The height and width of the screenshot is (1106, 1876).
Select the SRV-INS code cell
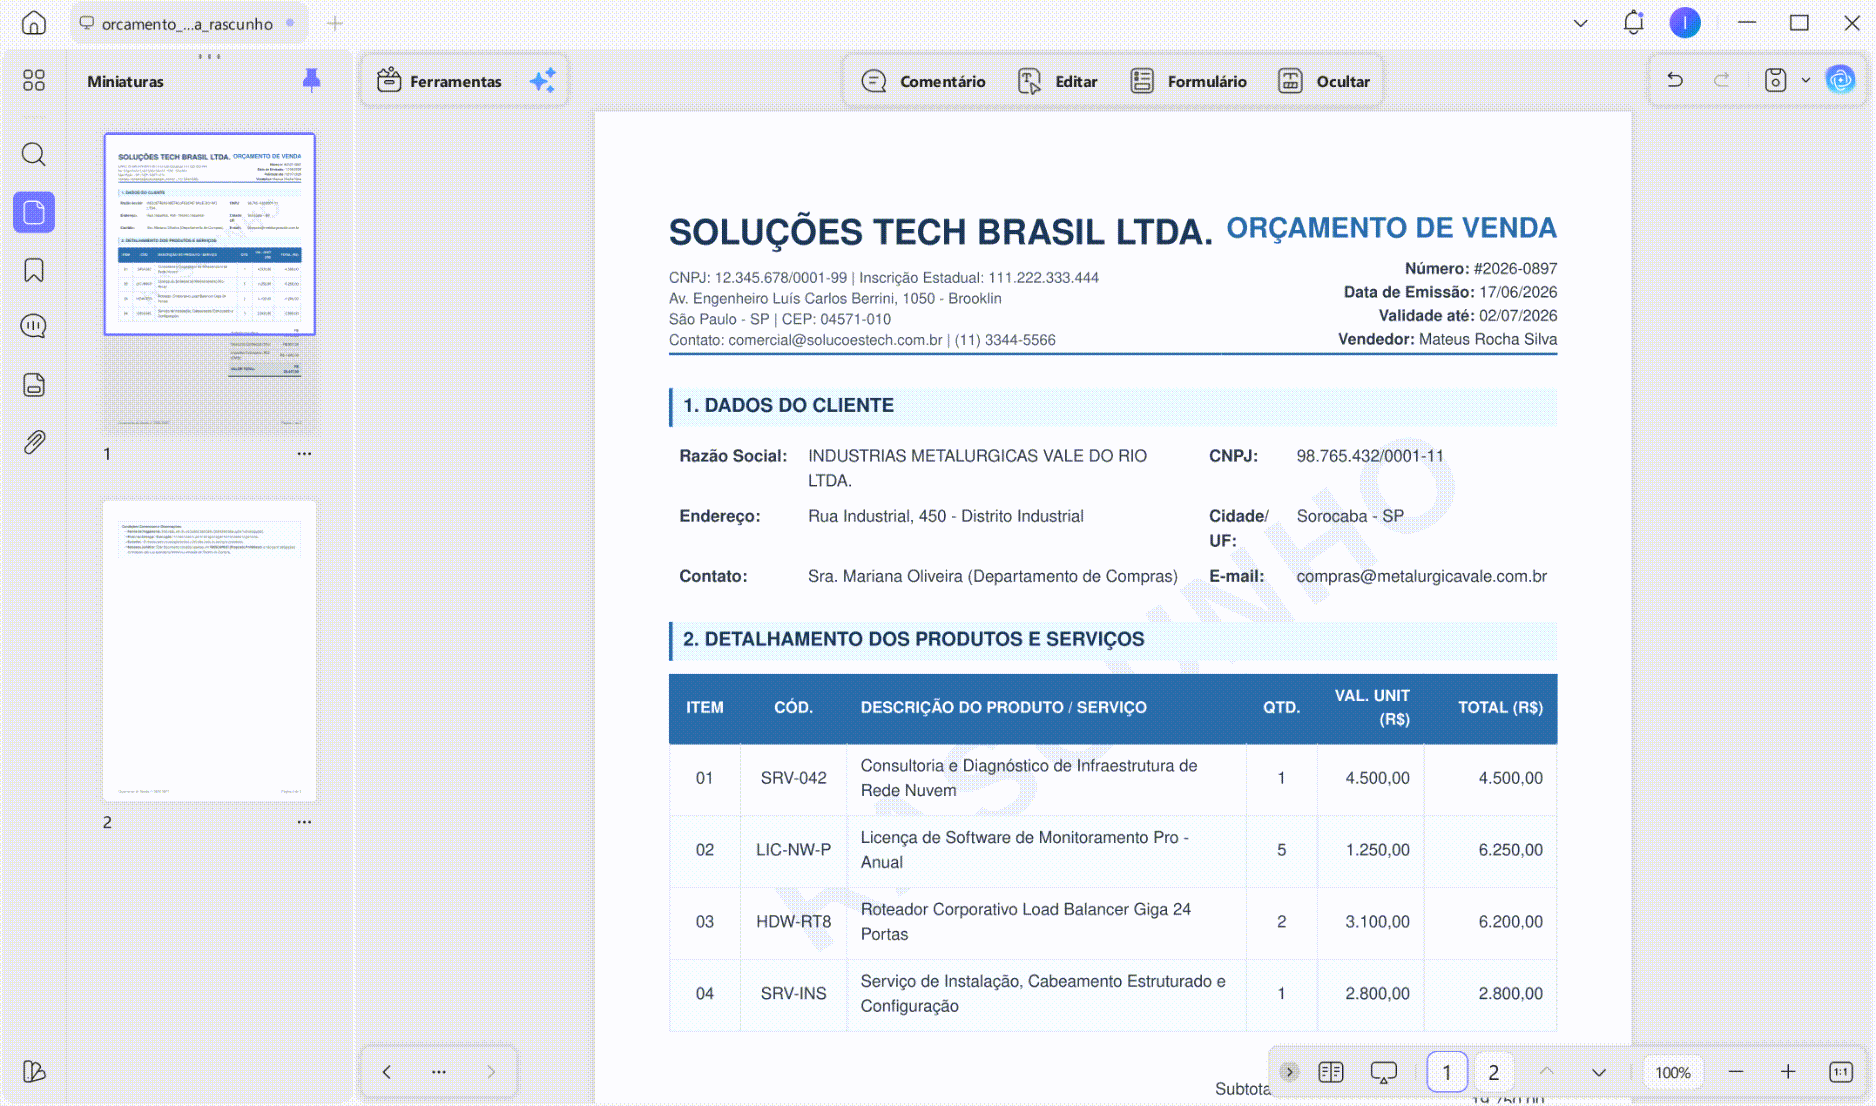(793, 994)
